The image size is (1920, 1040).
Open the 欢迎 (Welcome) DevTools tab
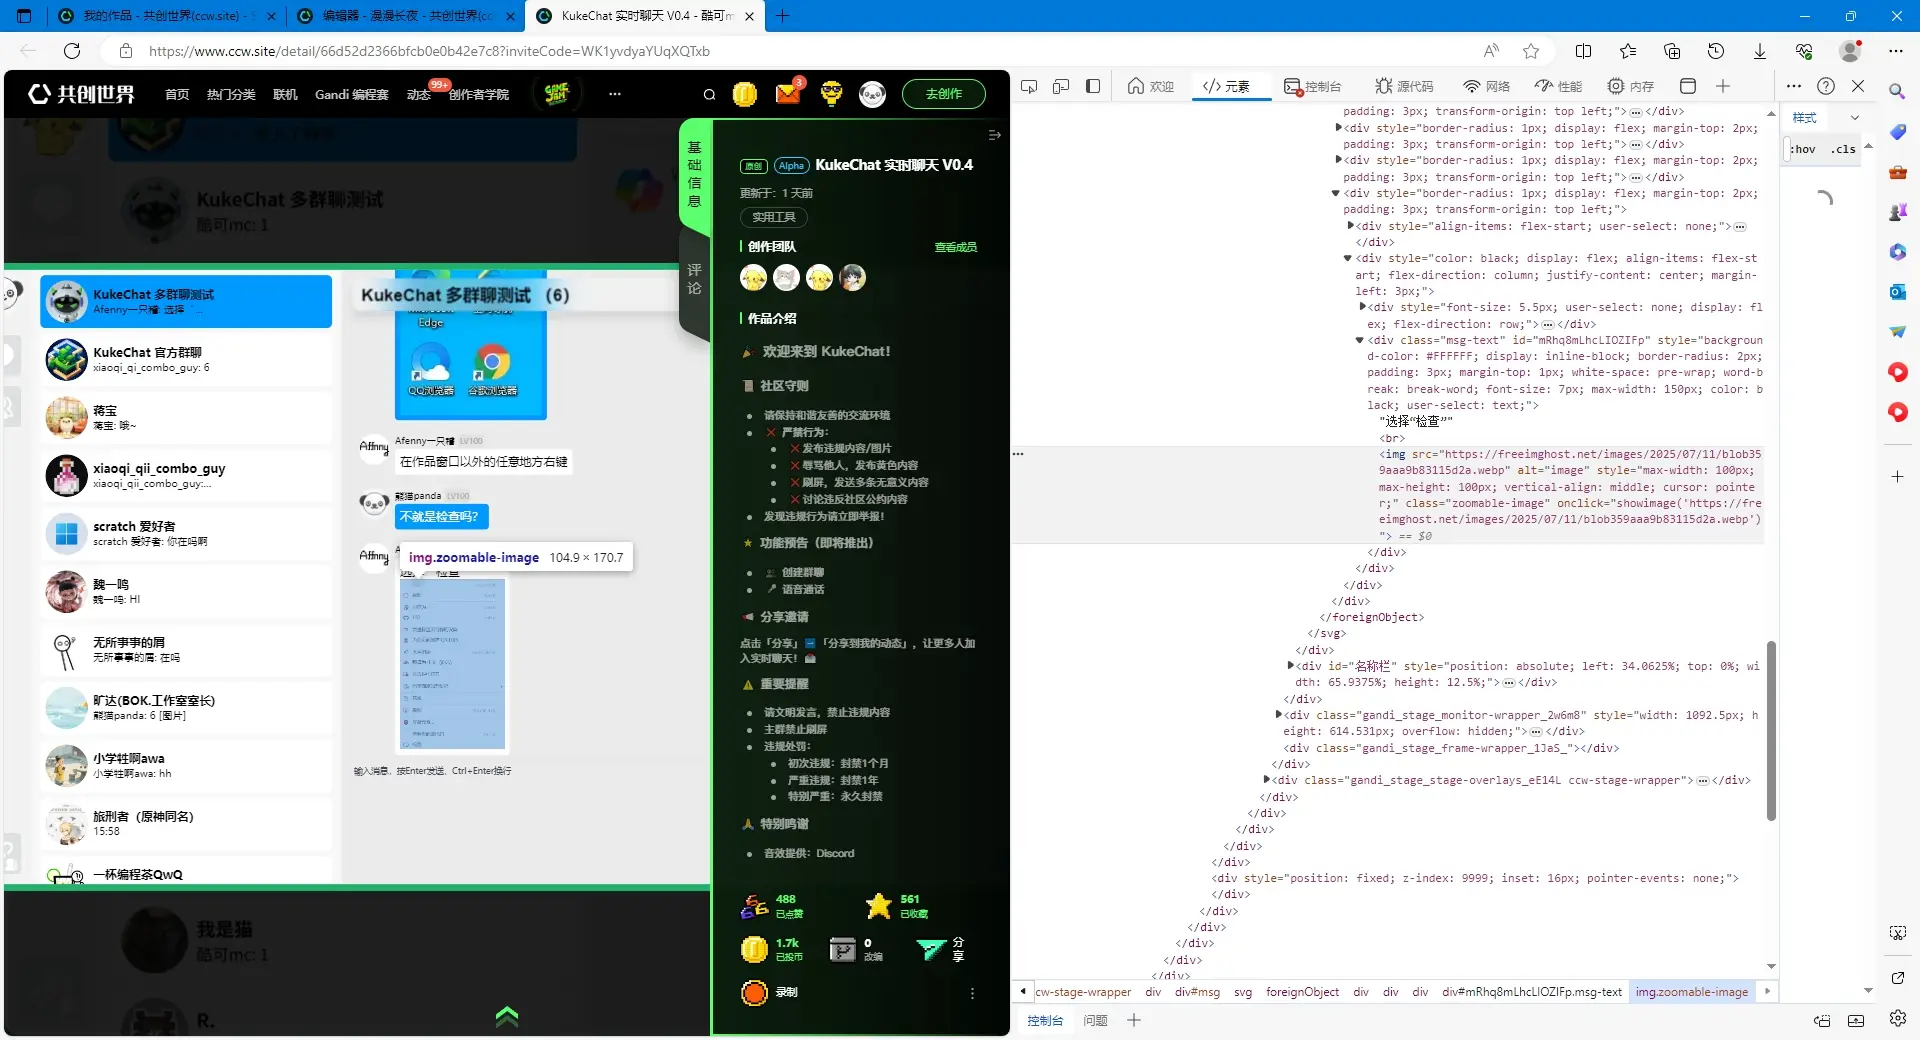coord(1151,86)
